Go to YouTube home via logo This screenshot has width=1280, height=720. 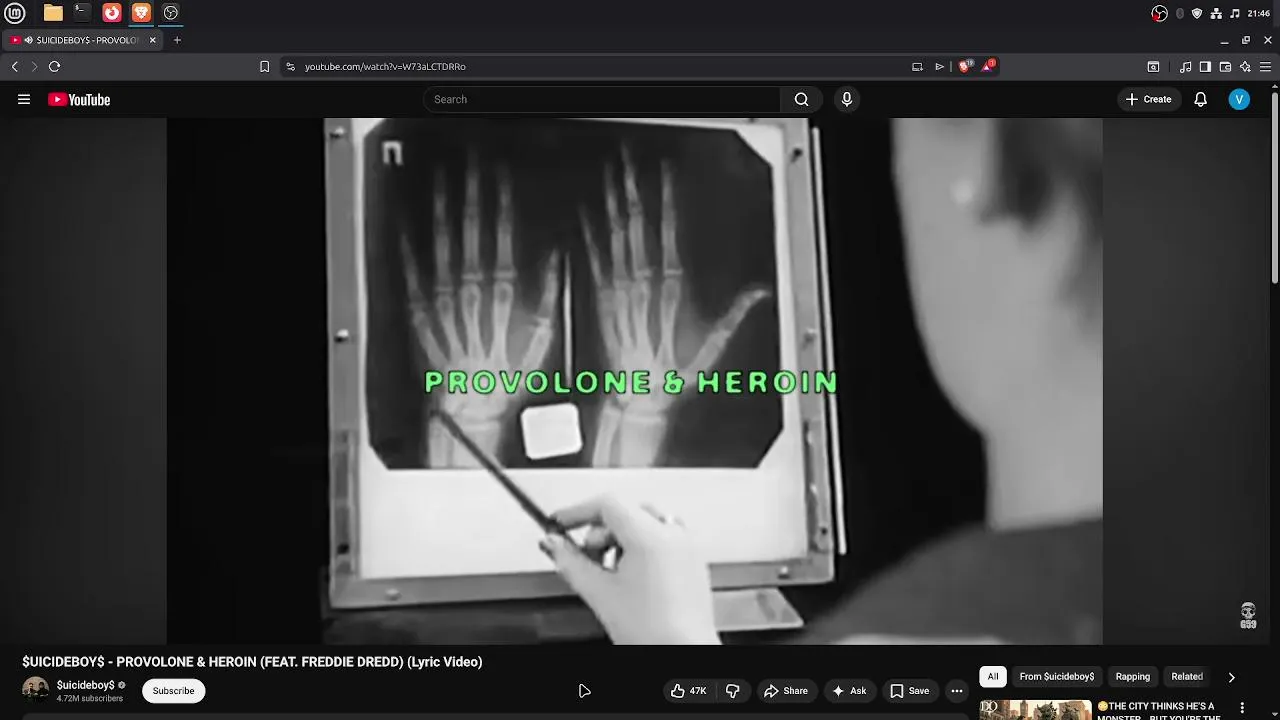79,99
